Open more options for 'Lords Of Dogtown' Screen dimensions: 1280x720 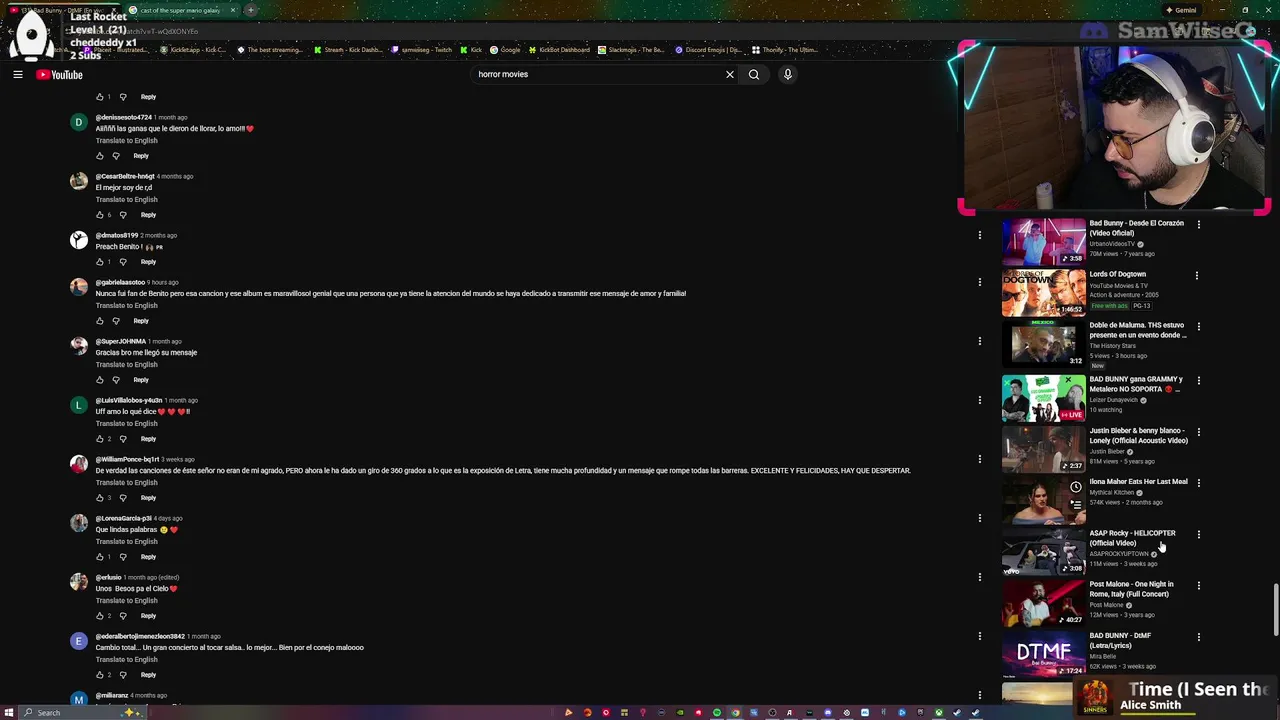[1198, 275]
